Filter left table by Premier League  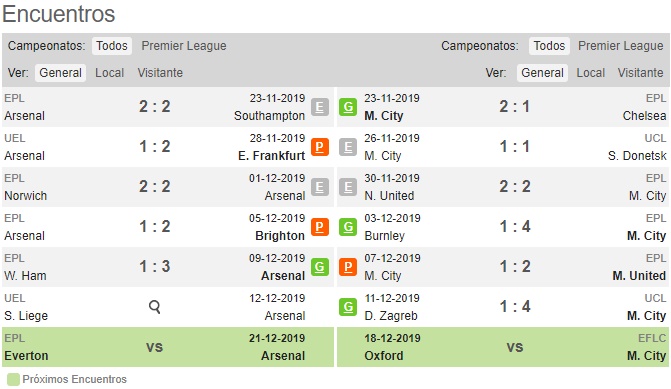click(x=184, y=46)
